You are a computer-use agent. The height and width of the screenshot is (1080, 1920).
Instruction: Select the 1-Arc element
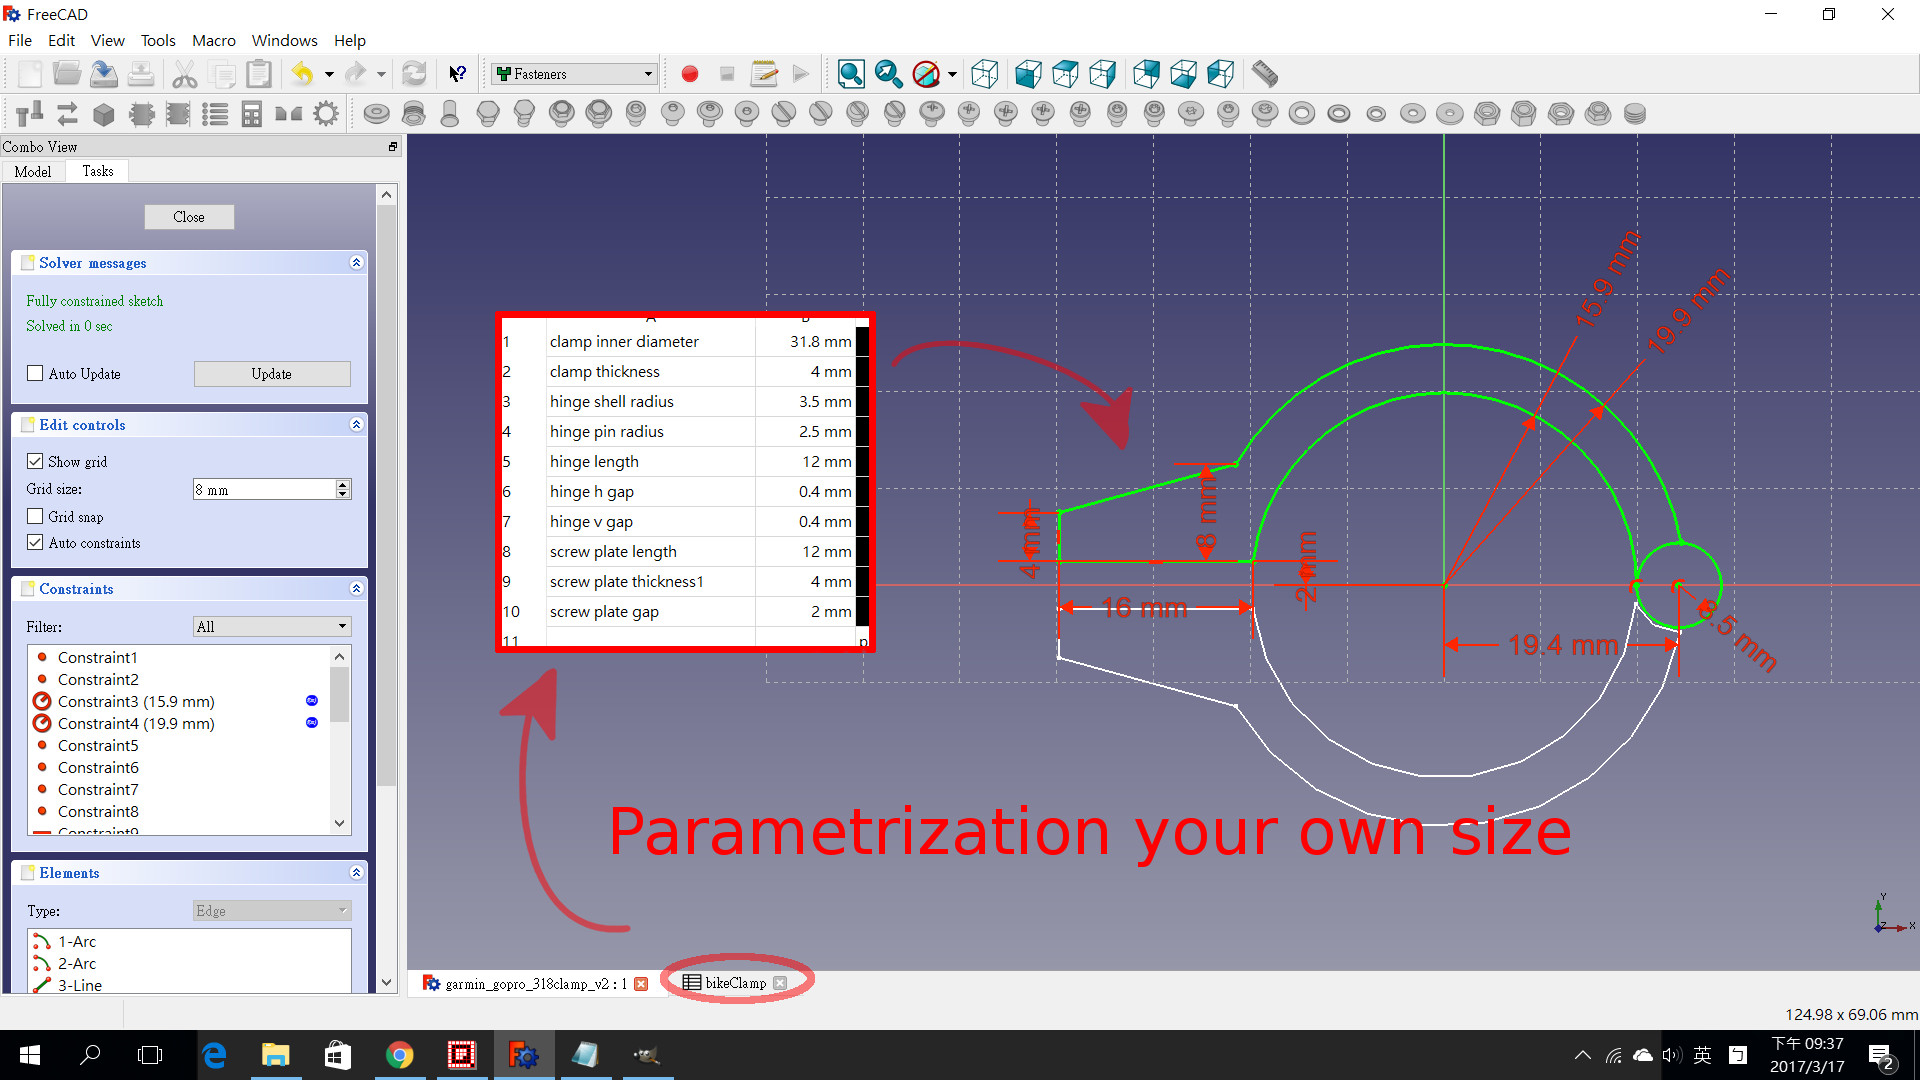pyautogui.click(x=188, y=942)
